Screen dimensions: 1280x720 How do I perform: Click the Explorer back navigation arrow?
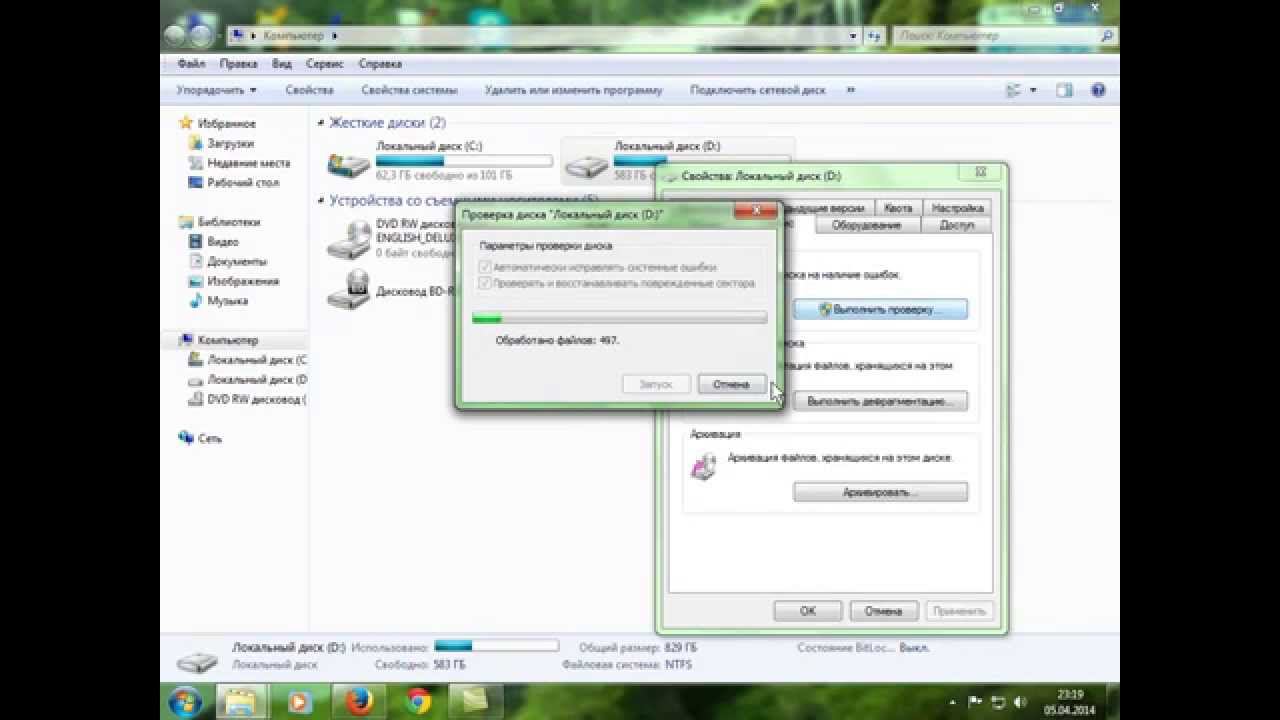tap(175, 36)
